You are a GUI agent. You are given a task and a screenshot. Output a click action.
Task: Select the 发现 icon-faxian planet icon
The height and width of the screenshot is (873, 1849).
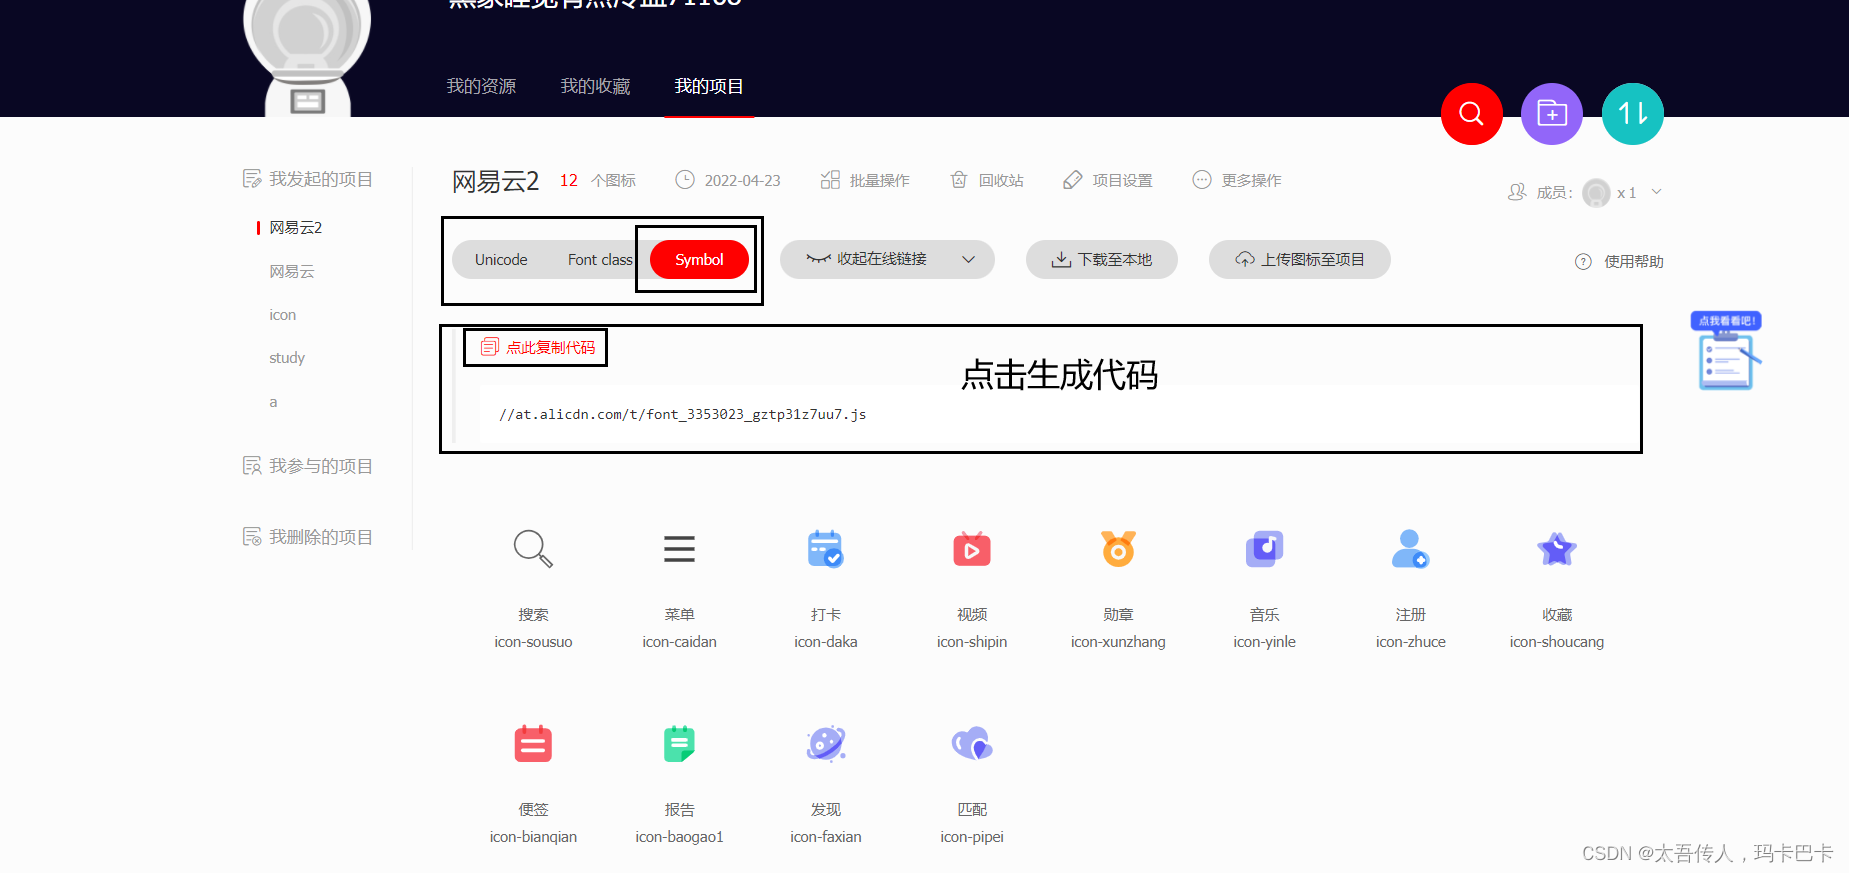(825, 744)
